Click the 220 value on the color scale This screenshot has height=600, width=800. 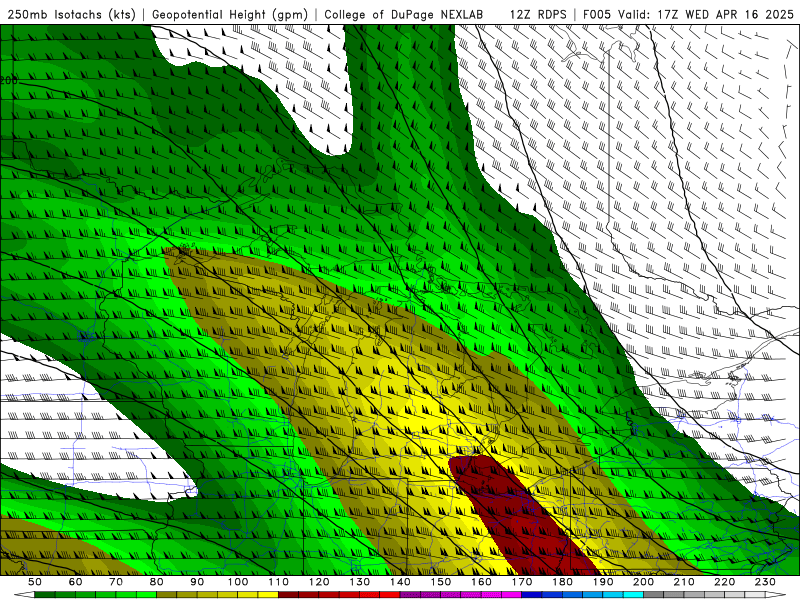pyautogui.click(x=724, y=582)
